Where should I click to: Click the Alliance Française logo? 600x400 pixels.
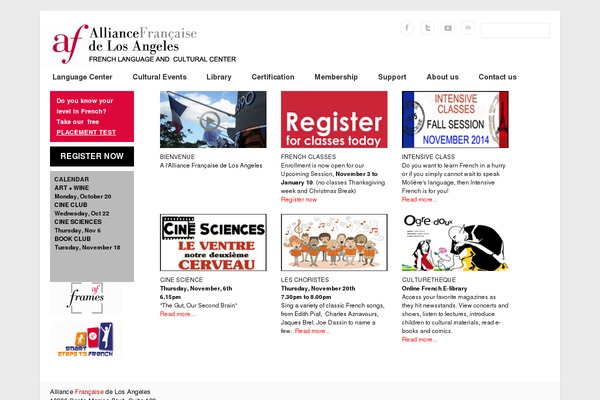(144, 44)
